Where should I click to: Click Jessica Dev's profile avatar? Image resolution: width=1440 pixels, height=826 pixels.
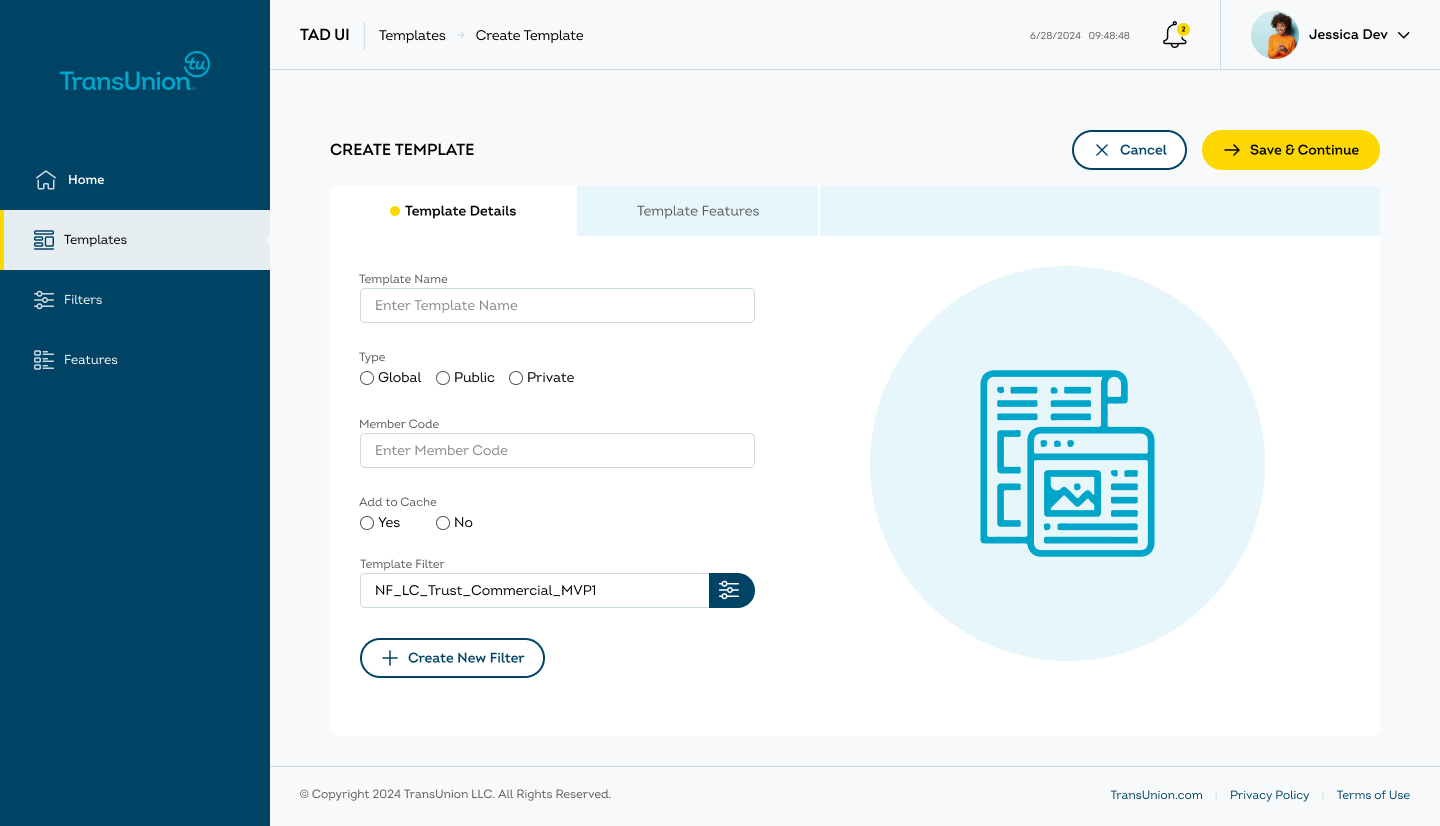click(1274, 35)
